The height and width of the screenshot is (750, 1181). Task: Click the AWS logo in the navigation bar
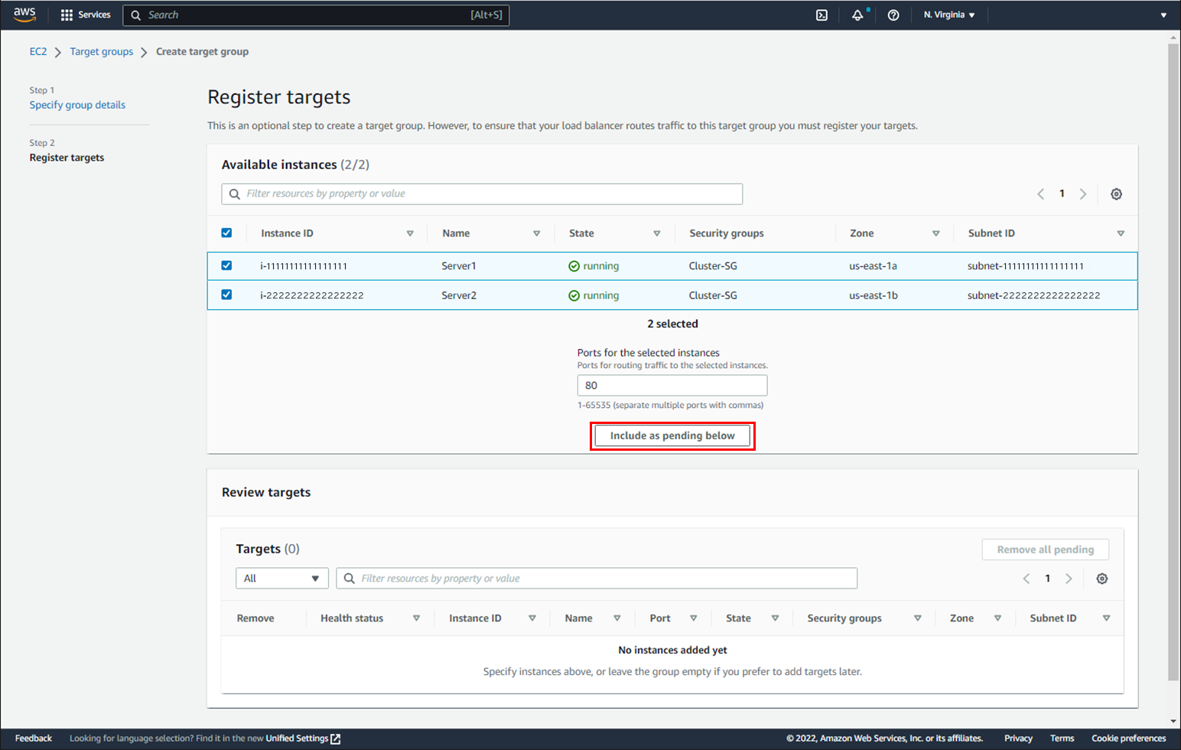[24, 14]
